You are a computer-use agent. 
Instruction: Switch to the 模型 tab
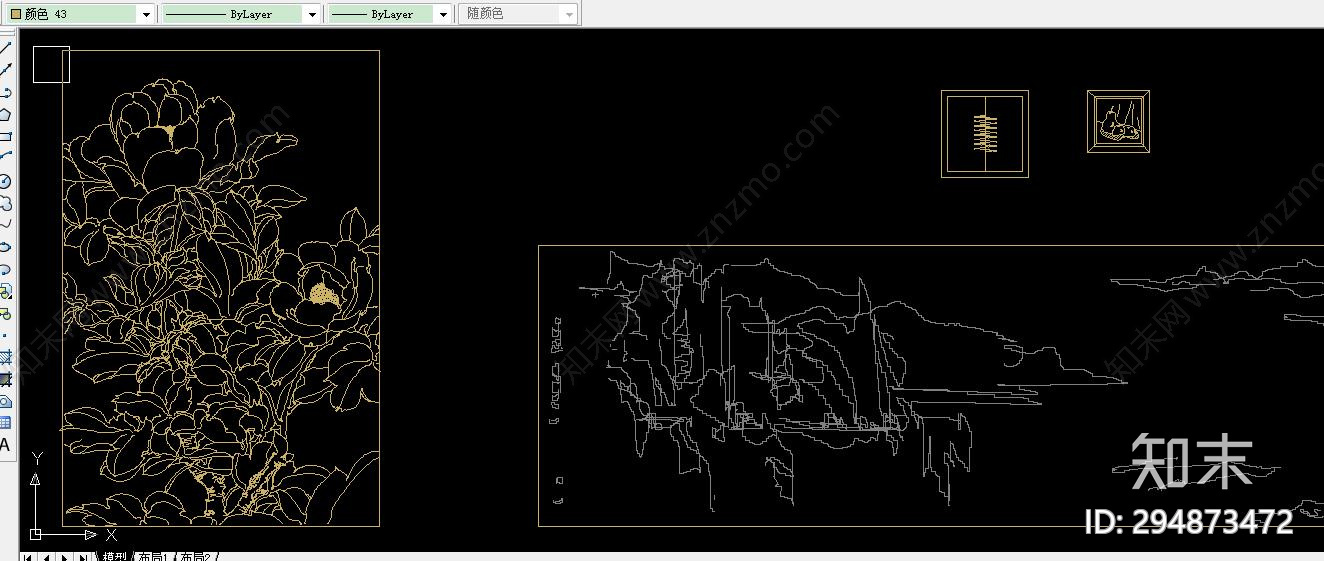pos(114,556)
